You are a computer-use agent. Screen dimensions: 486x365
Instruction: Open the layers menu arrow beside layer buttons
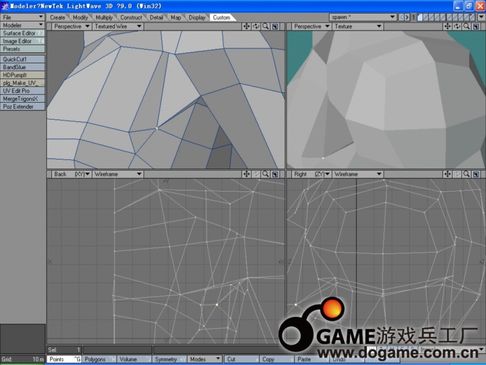coord(481,17)
